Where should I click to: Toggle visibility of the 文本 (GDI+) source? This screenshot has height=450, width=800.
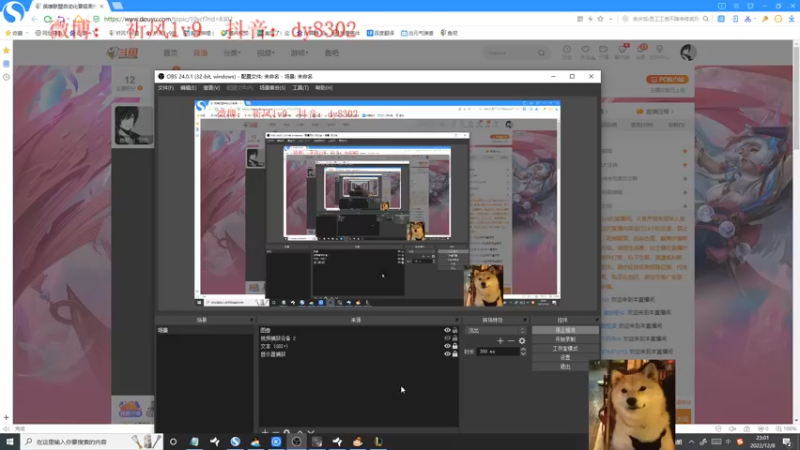point(447,346)
